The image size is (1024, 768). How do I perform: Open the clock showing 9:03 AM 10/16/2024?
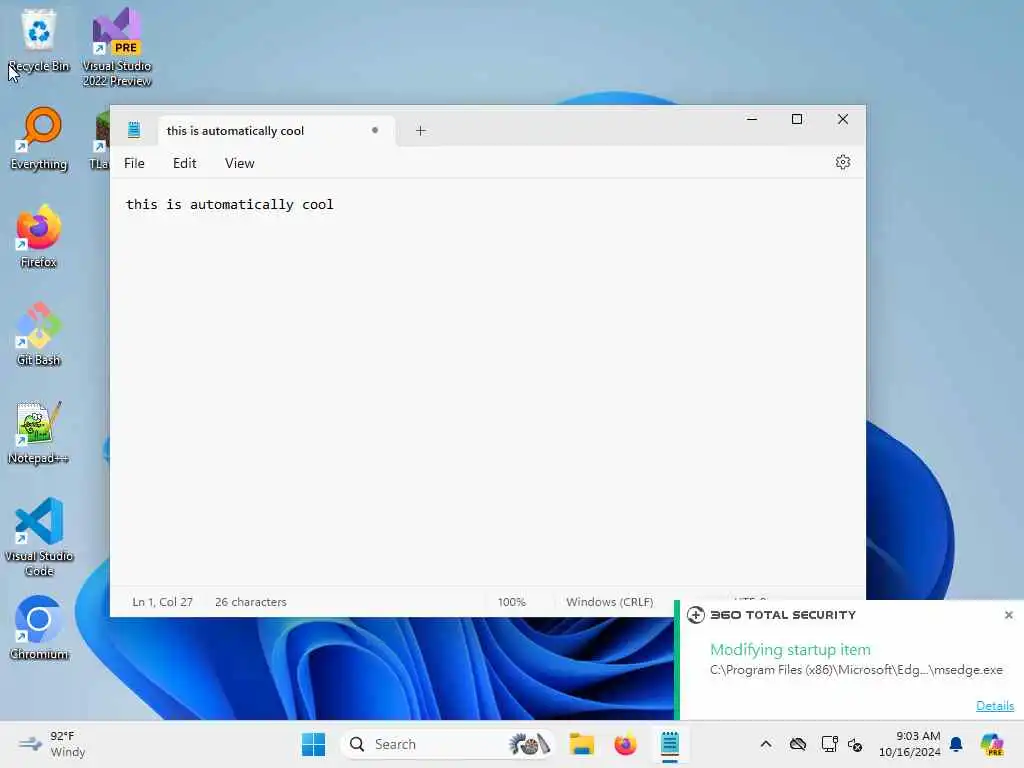(909, 744)
